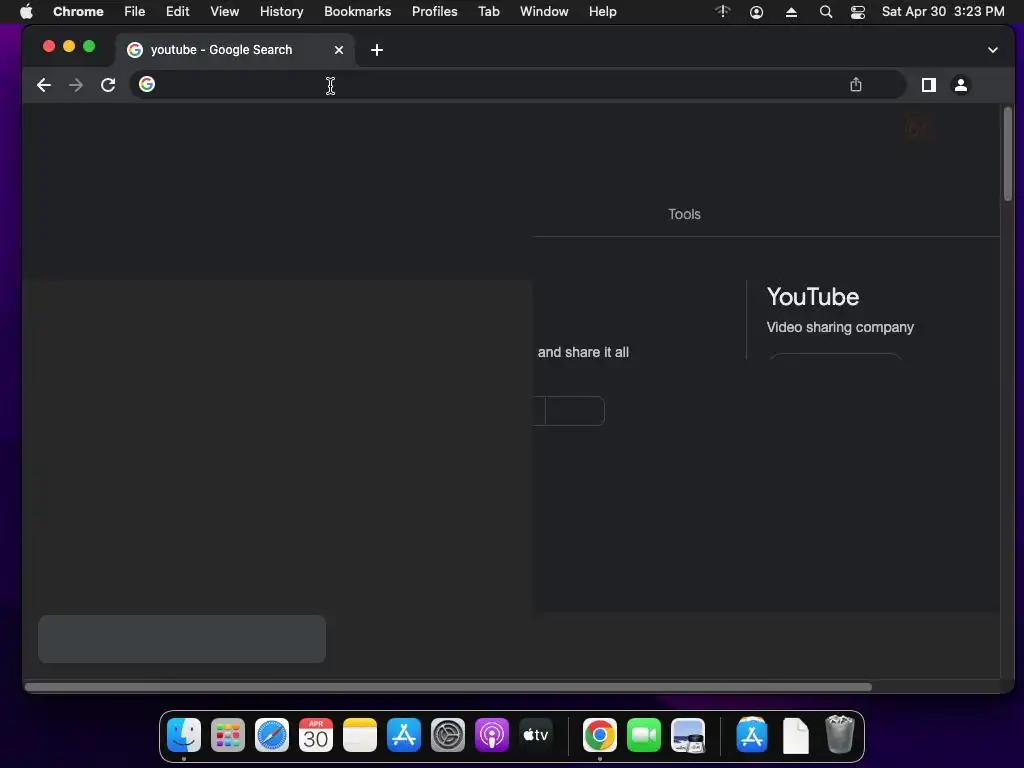
Task: Click the Google icon in address bar
Action: click(147, 84)
